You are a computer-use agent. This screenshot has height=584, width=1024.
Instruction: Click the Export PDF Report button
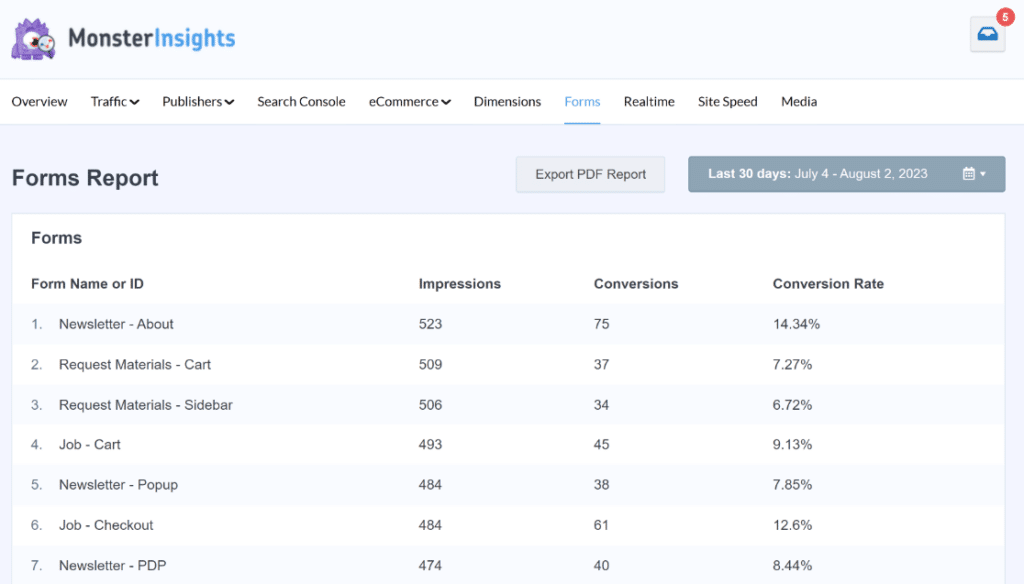pos(590,174)
